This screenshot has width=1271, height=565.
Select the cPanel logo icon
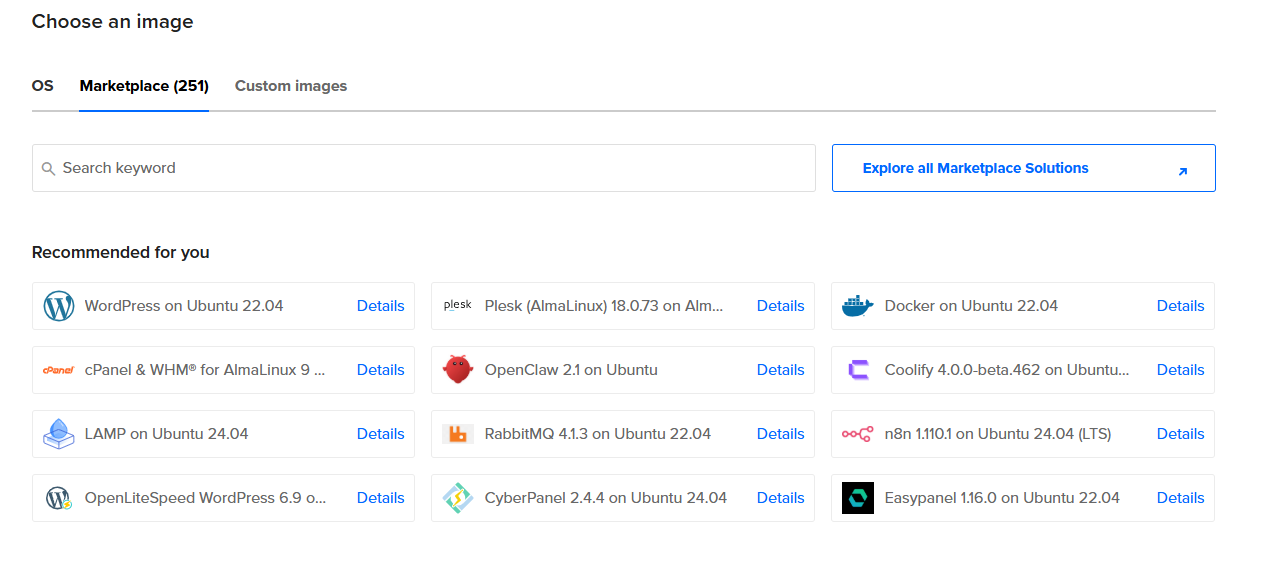59,370
